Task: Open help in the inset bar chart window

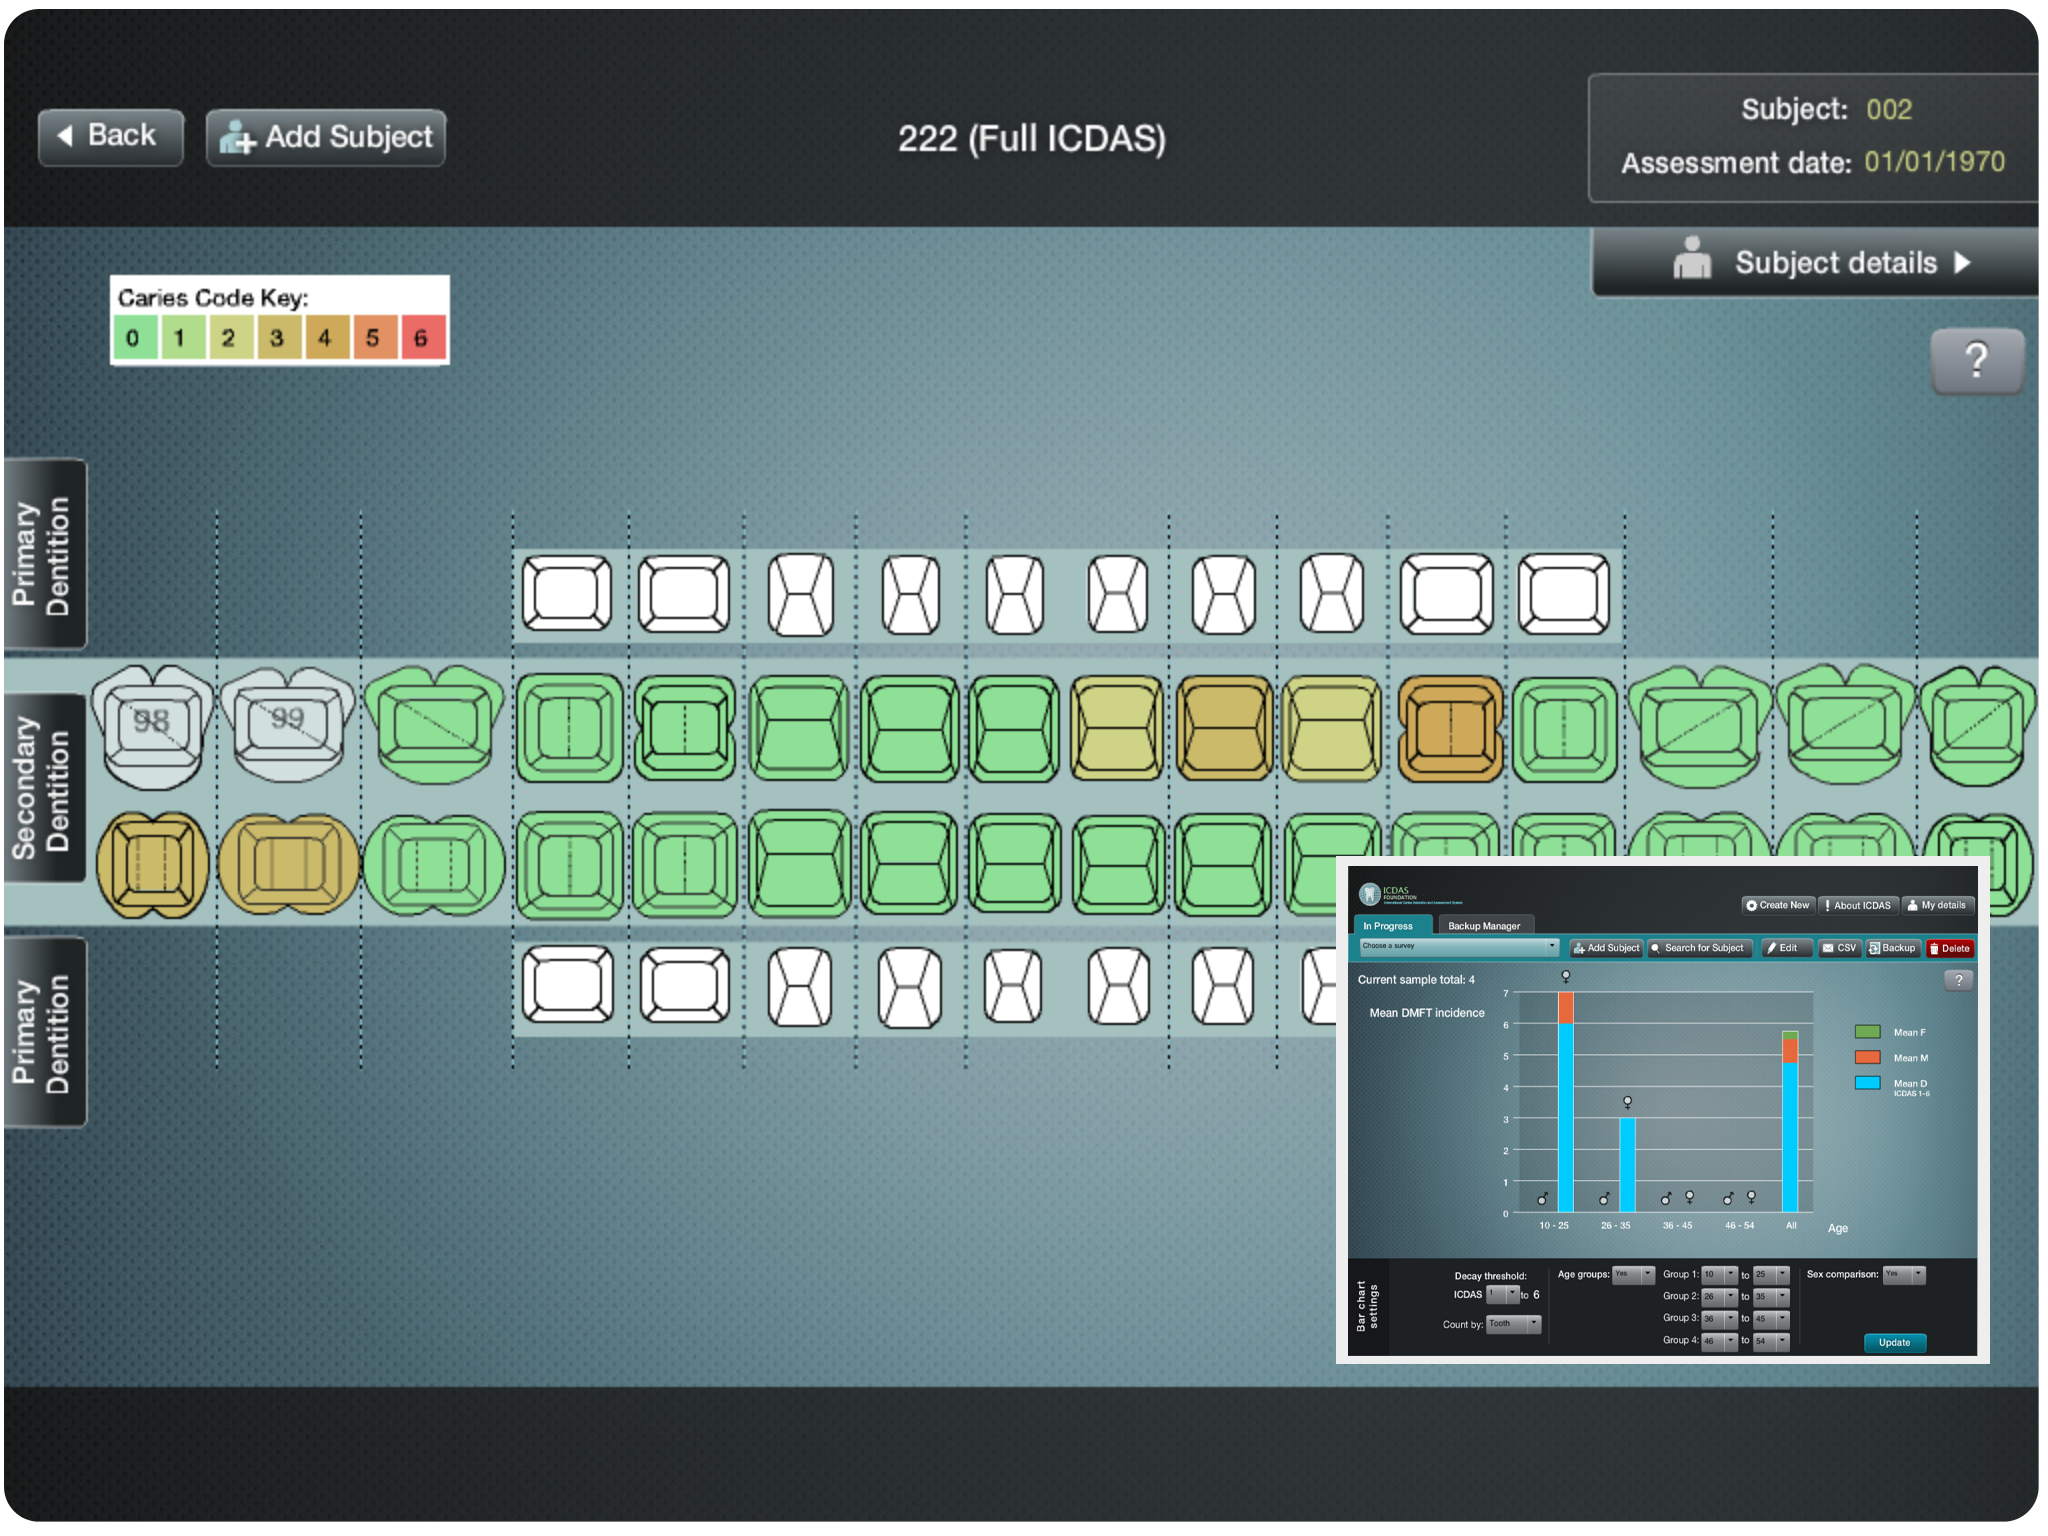Action: [x=1958, y=980]
